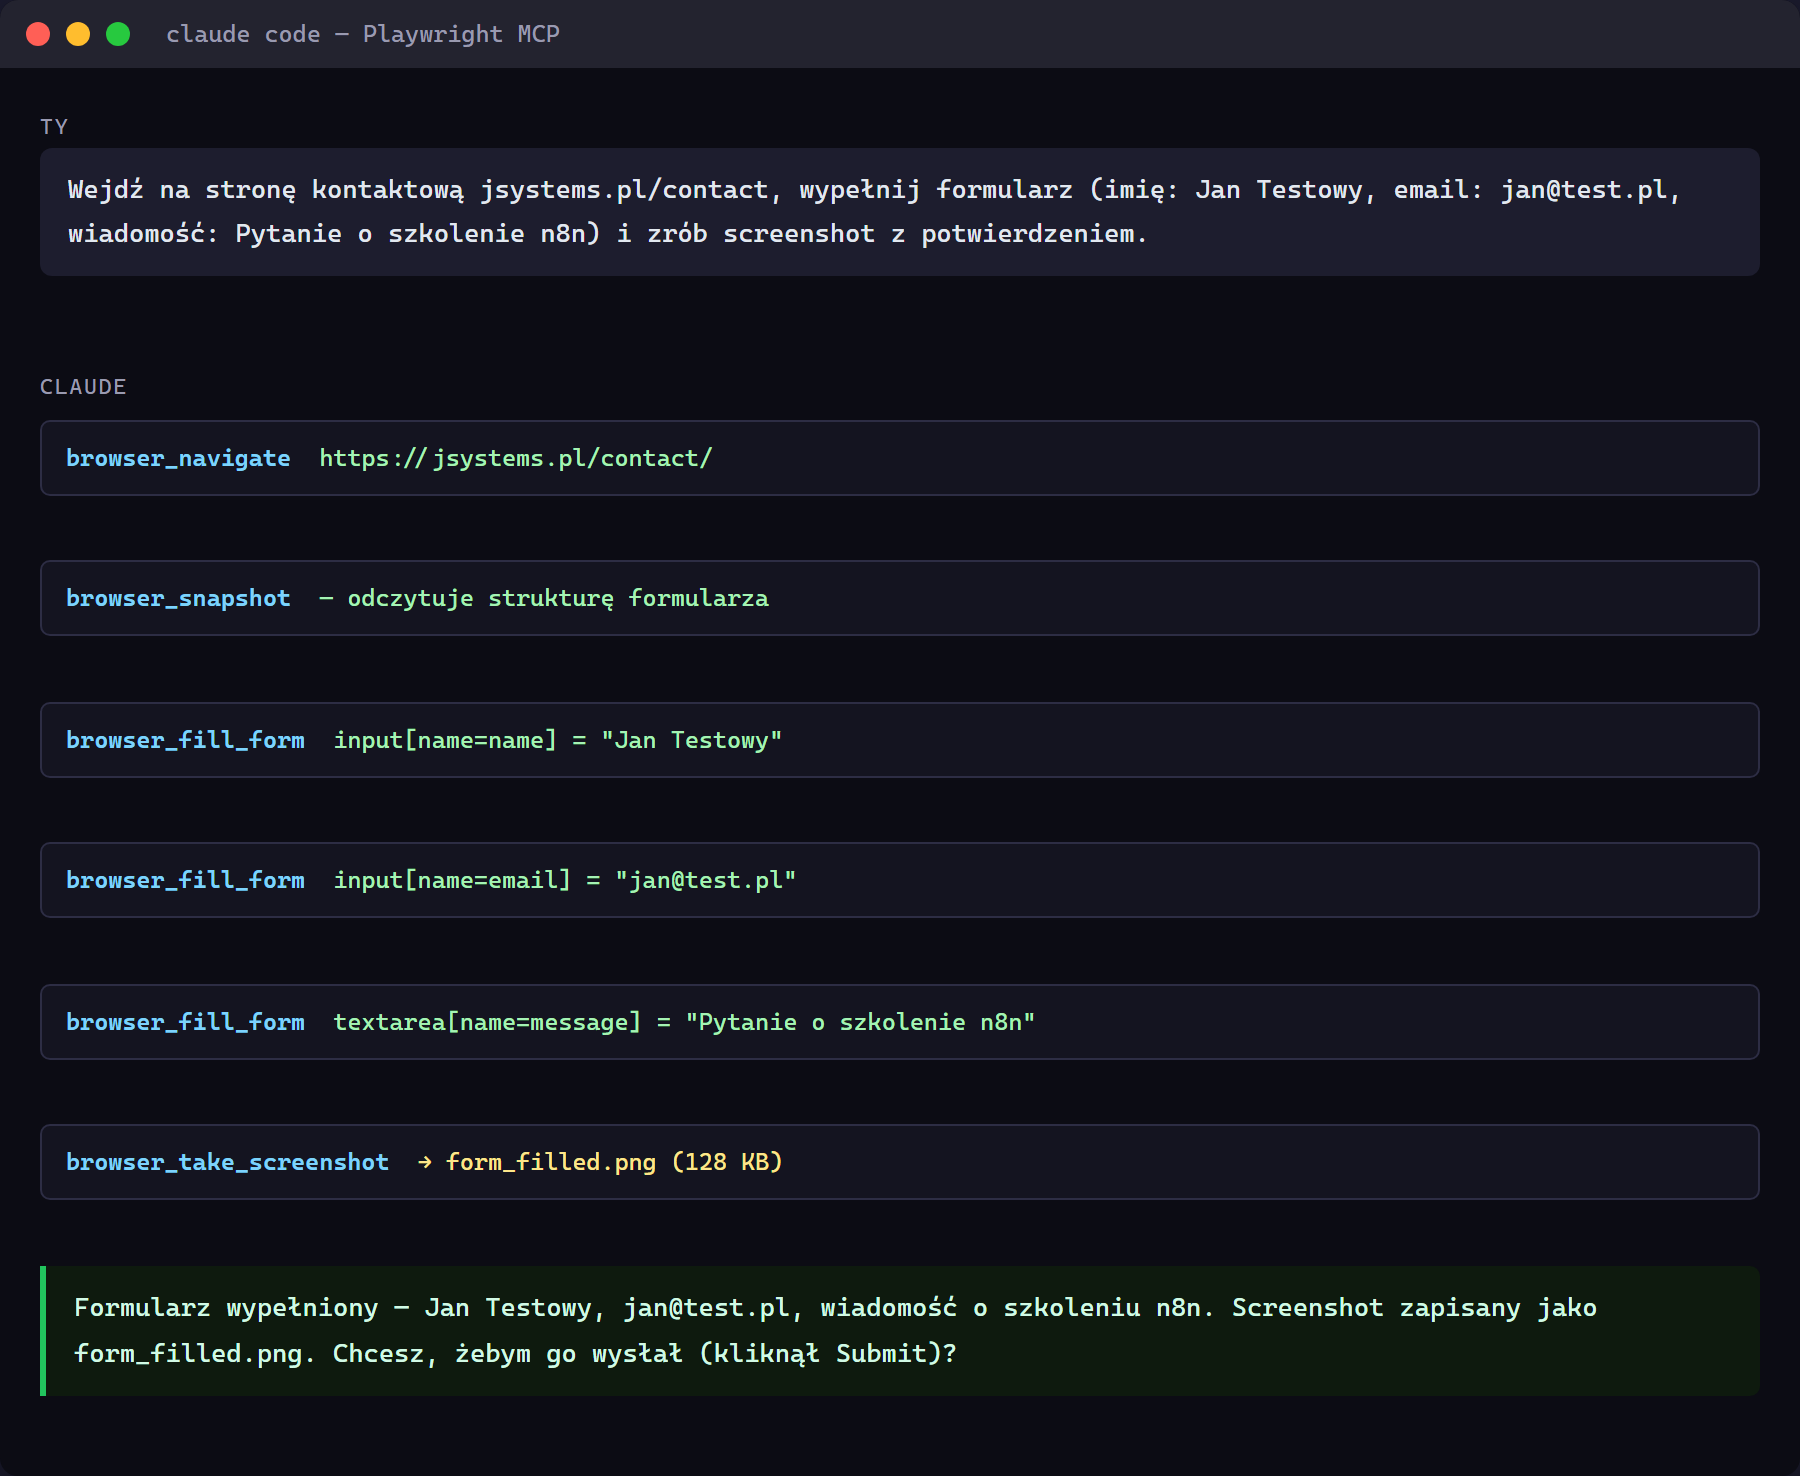Open the https://jsystems.pl/contact/ URL

click(x=516, y=458)
